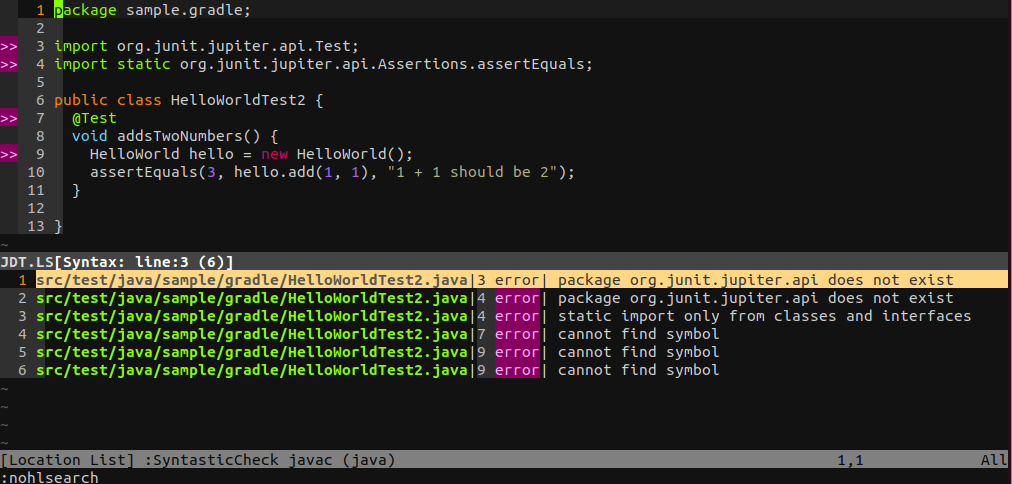Click 'void addsTwoNumbers()' method signature
Image resolution: width=1012 pixels, height=484 pixels.
pos(175,136)
